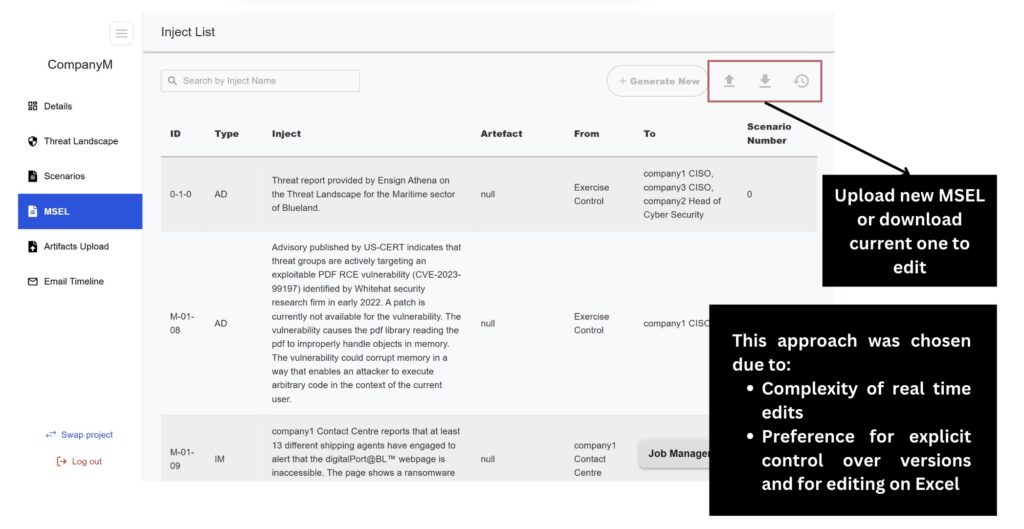Click the Scenario Number column header
The height and width of the screenshot is (529, 1024).
[x=768, y=133]
